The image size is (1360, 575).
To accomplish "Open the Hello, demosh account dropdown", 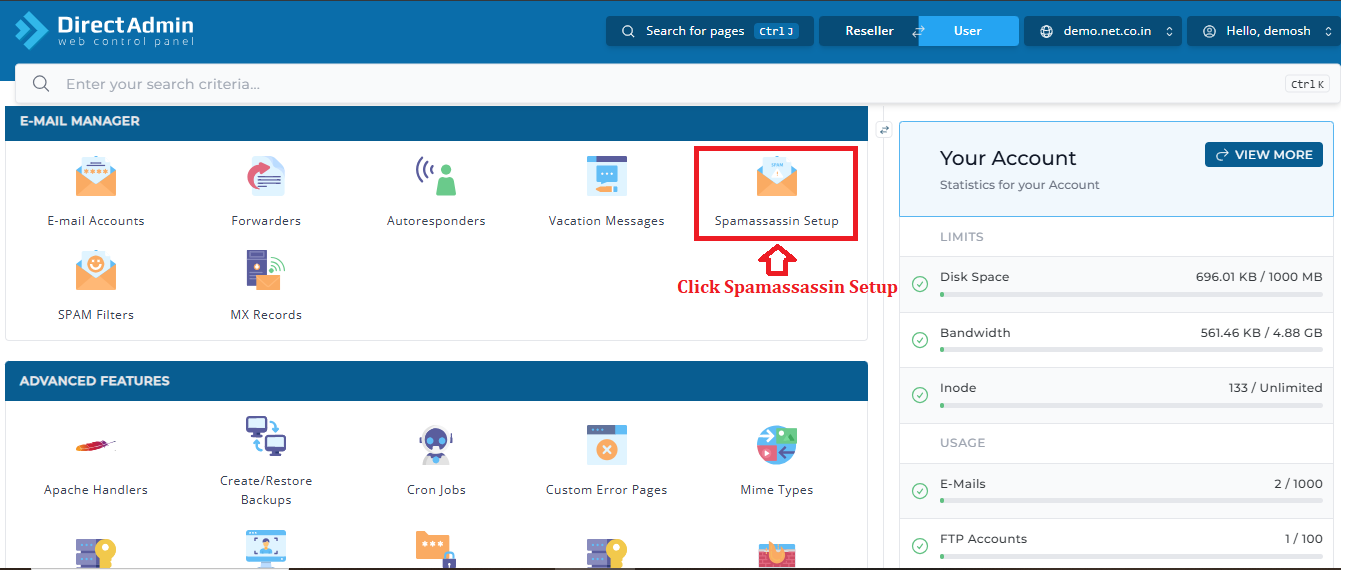I will [x=1263, y=31].
